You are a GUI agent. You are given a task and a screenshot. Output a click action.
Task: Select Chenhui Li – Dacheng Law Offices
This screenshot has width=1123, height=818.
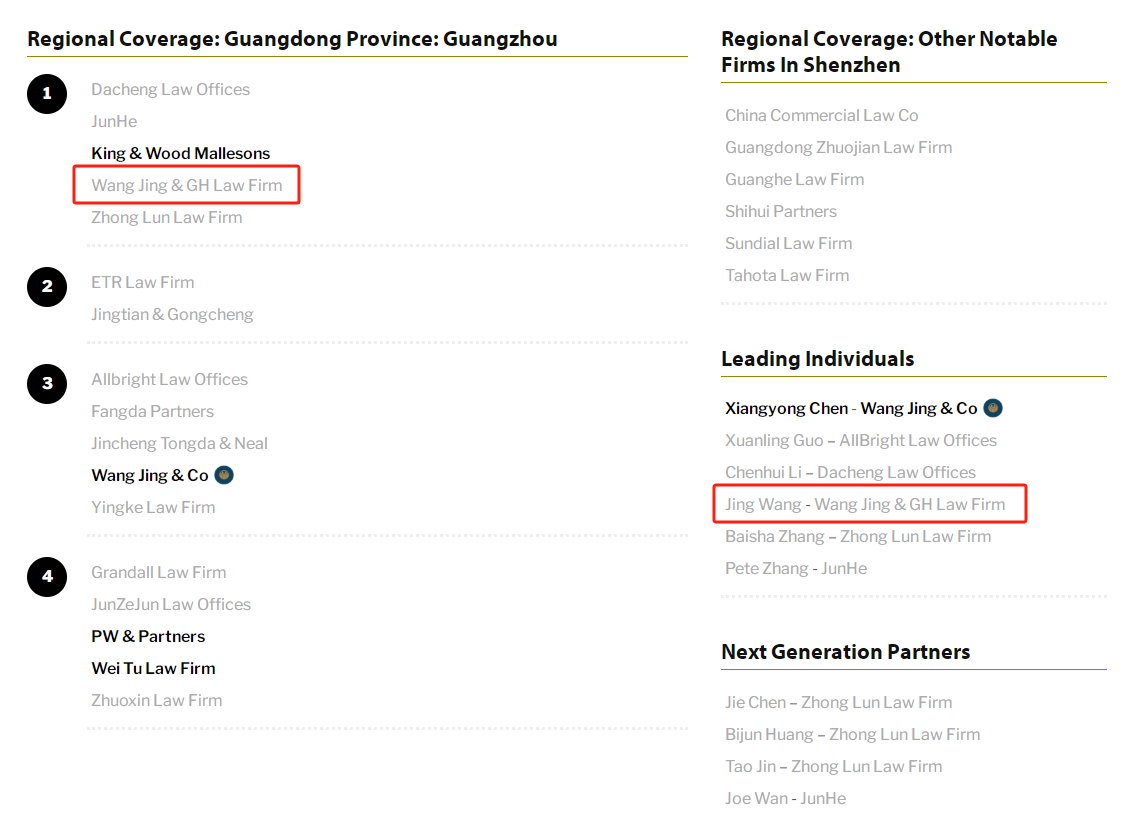coord(851,473)
